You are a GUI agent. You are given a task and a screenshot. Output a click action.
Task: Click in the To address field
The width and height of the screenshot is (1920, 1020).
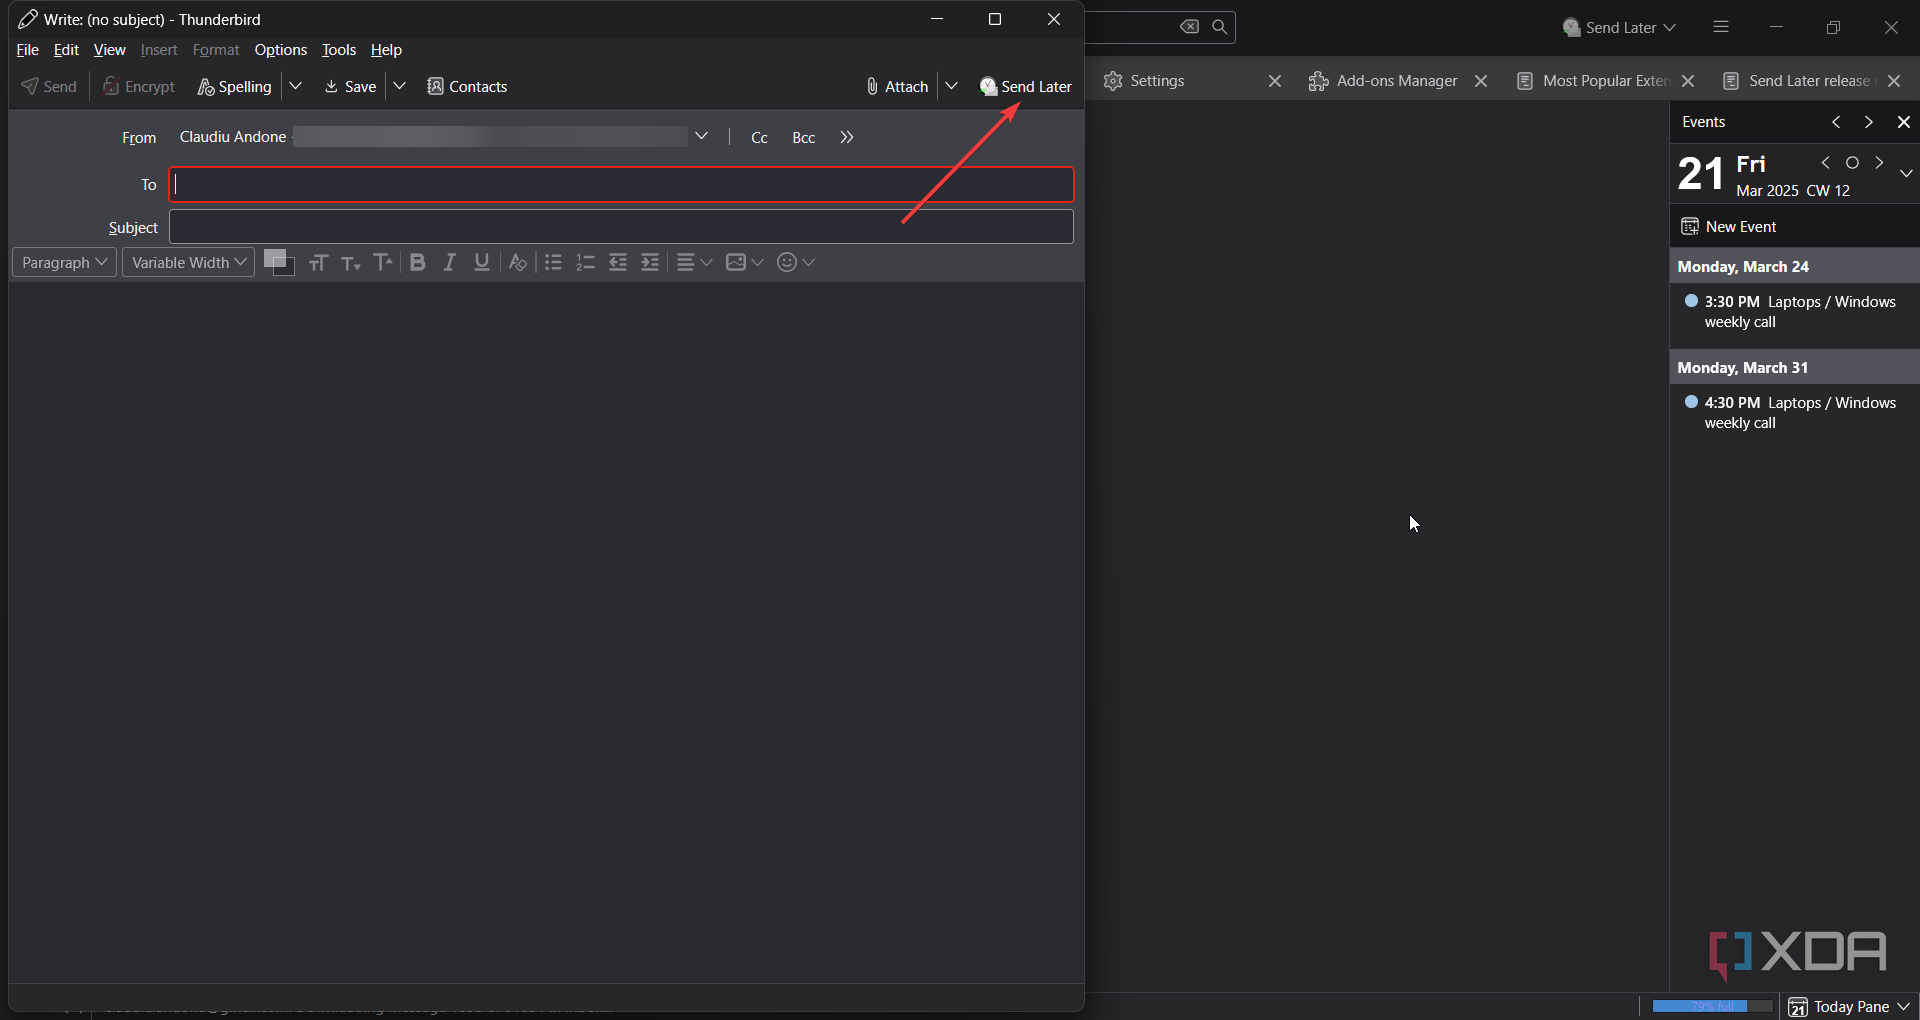[x=621, y=184]
